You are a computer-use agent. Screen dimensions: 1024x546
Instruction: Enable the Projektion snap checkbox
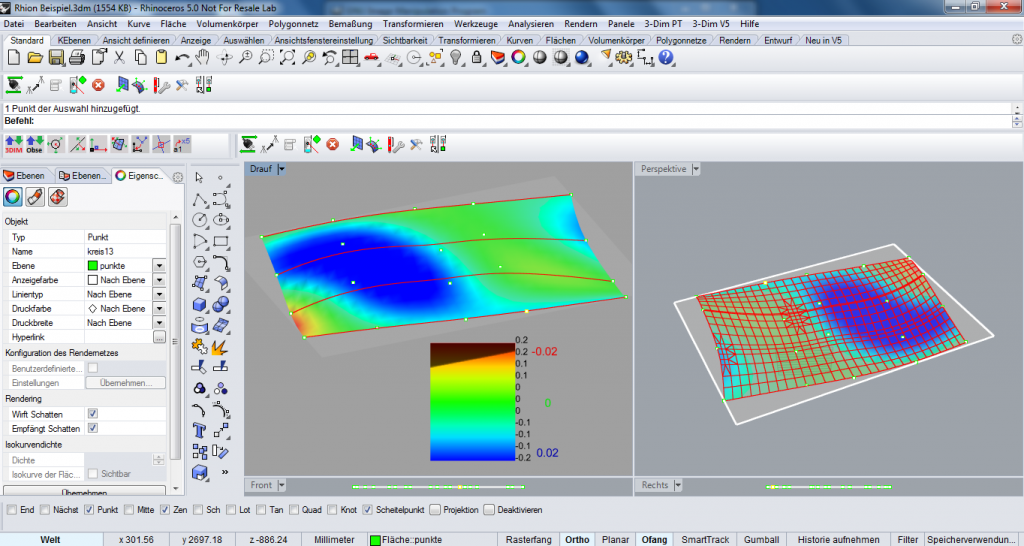[x=435, y=509]
